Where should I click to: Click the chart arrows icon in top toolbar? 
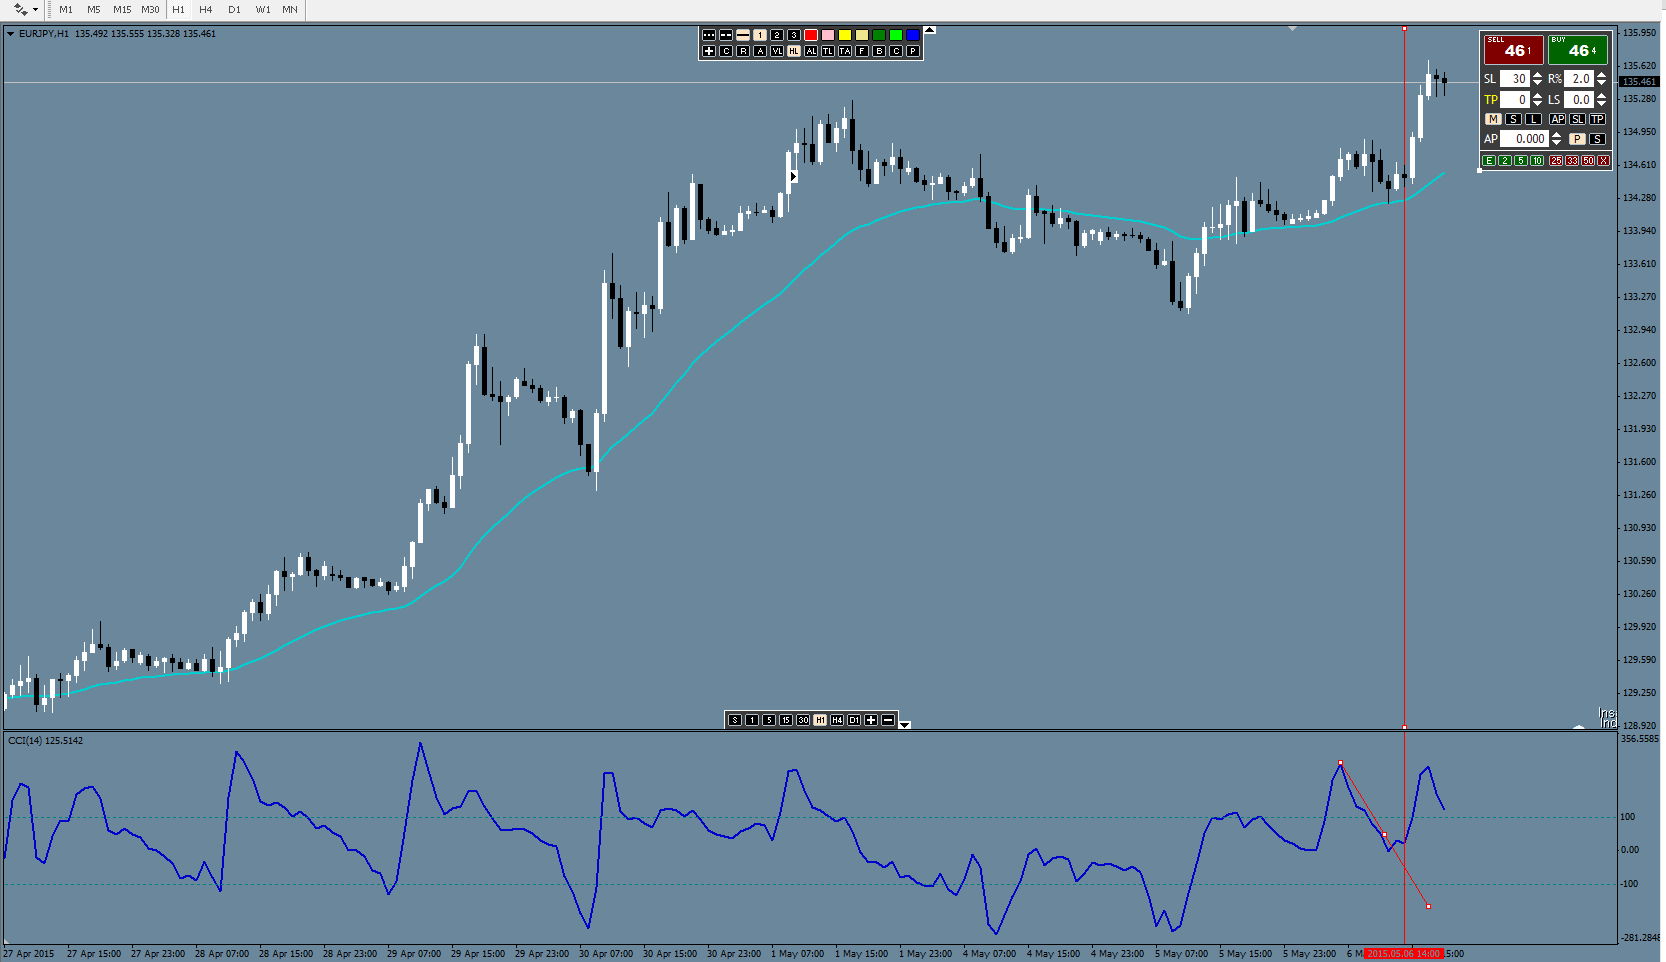(x=20, y=10)
